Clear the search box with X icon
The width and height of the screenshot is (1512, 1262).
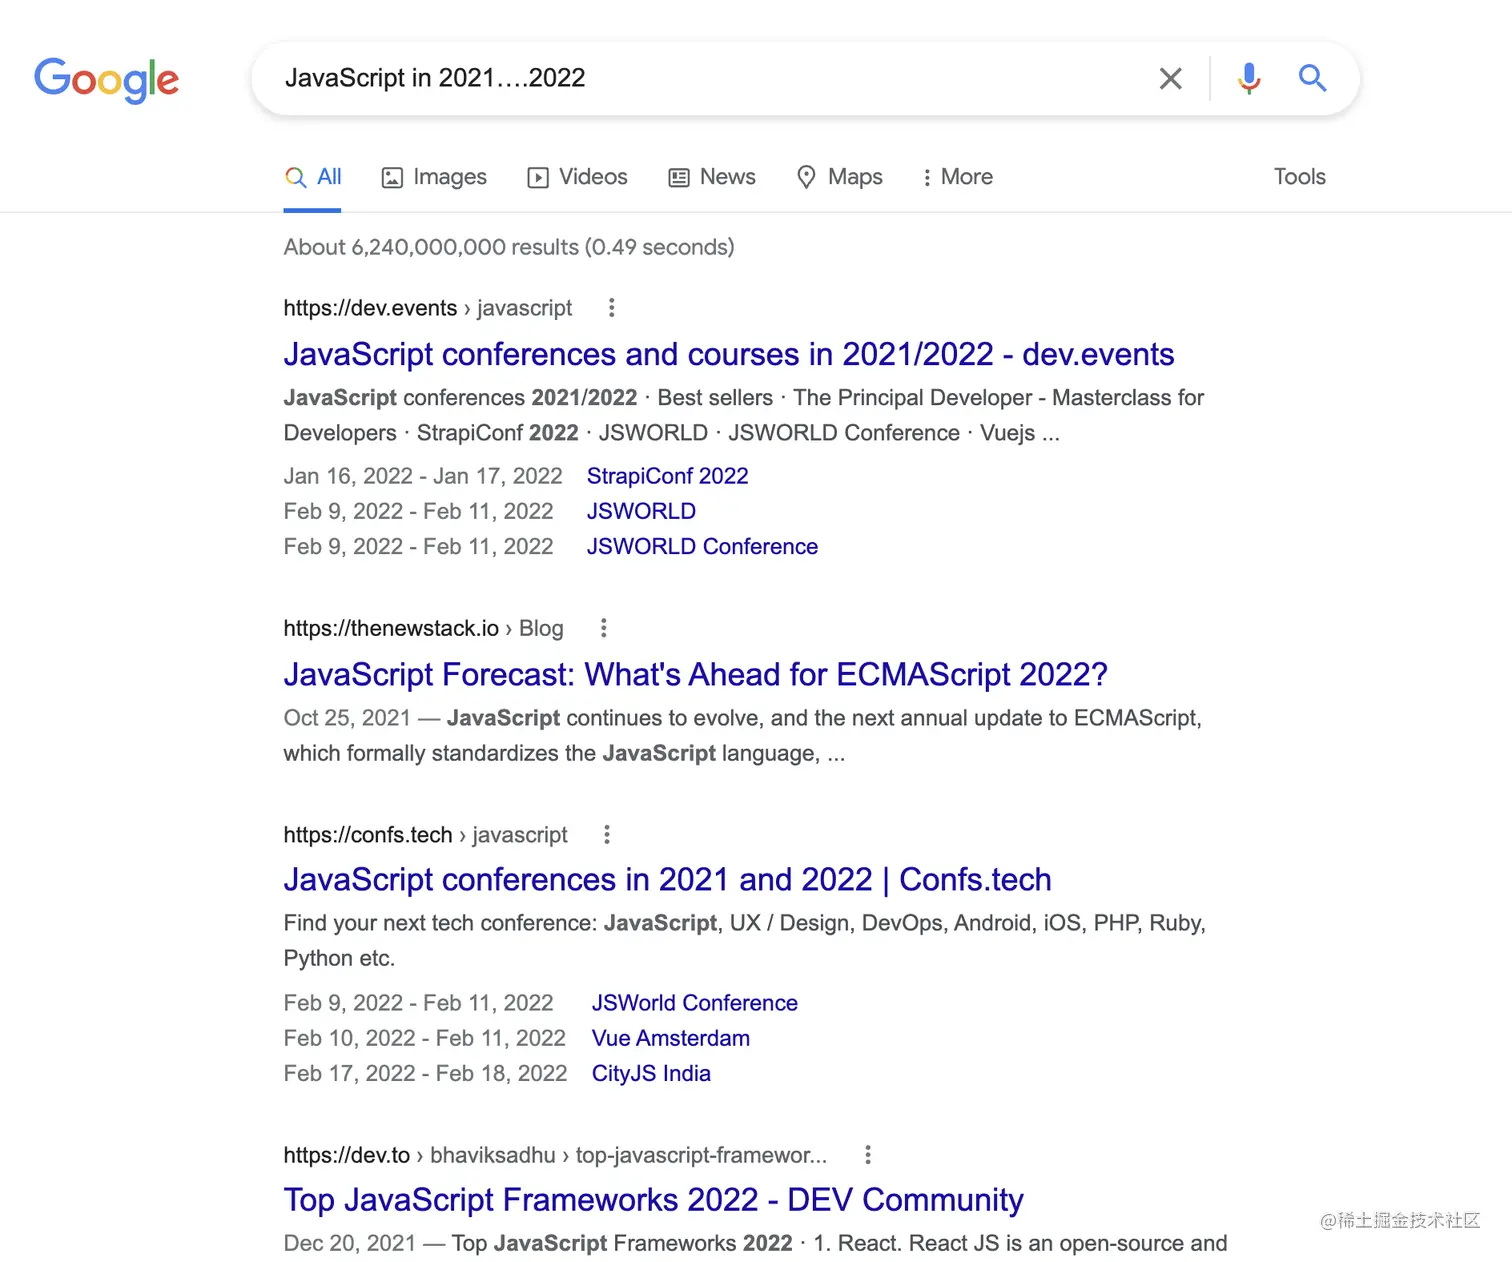[1170, 78]
